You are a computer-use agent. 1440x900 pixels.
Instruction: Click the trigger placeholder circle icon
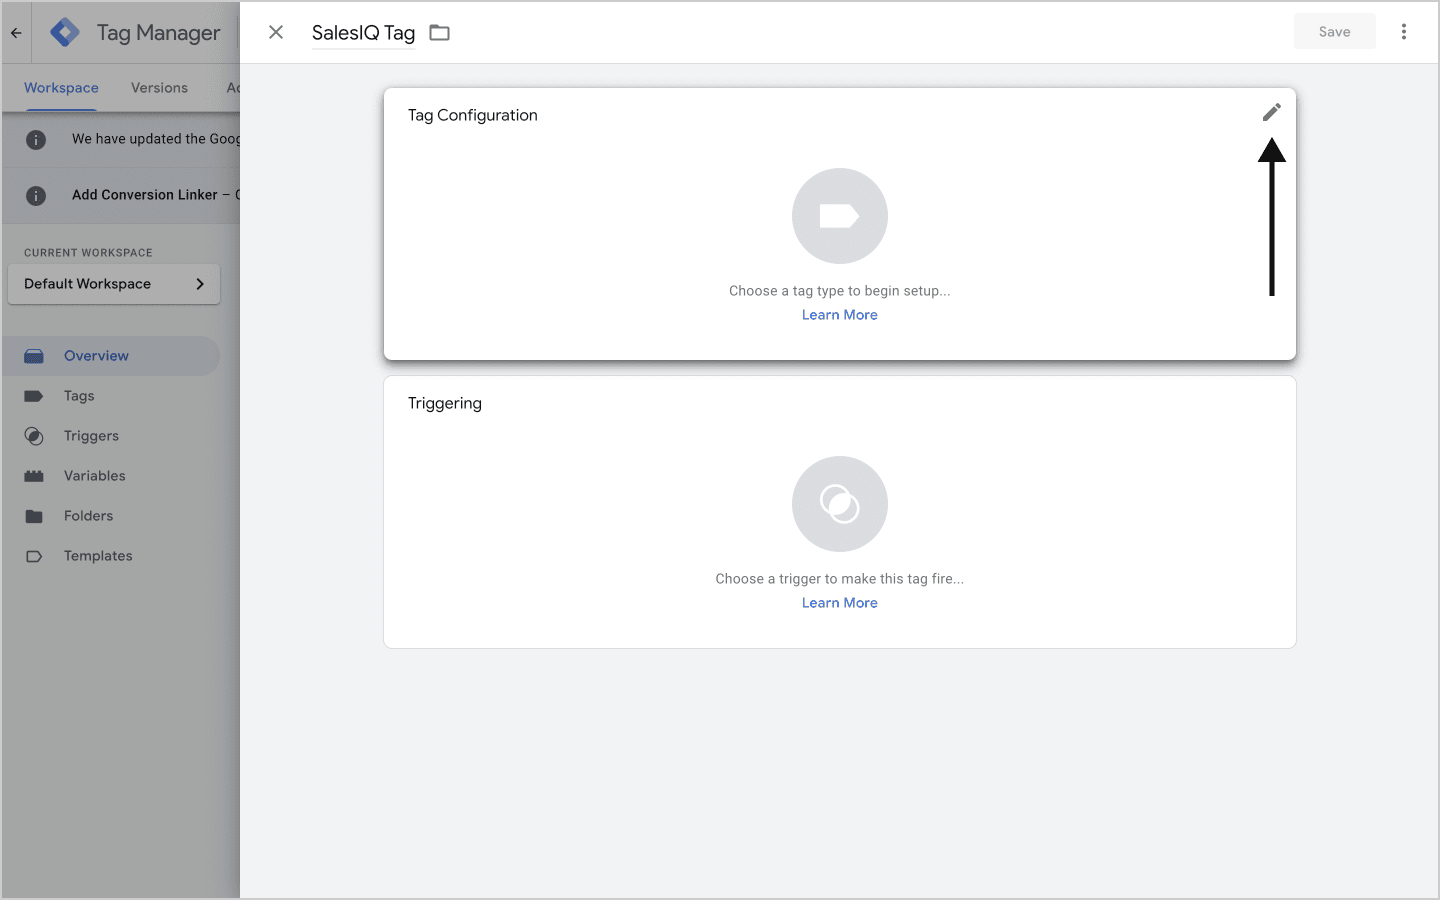point(840,504)
